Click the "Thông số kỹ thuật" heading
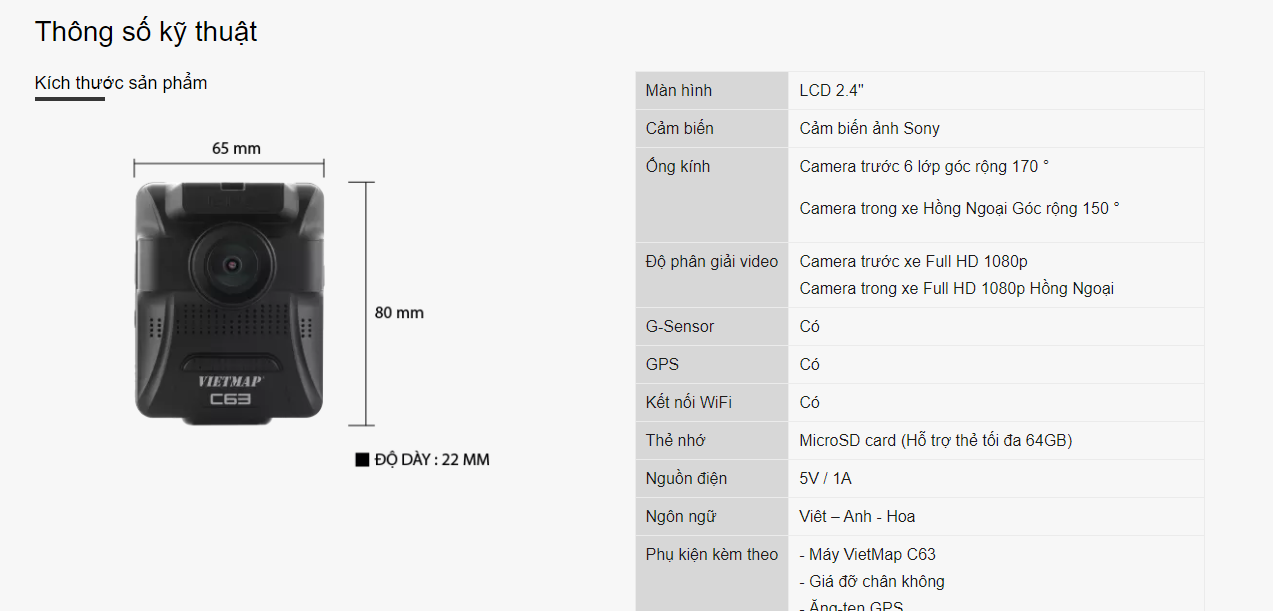Viewport: 1273px width, 611px height. [146, 32]
